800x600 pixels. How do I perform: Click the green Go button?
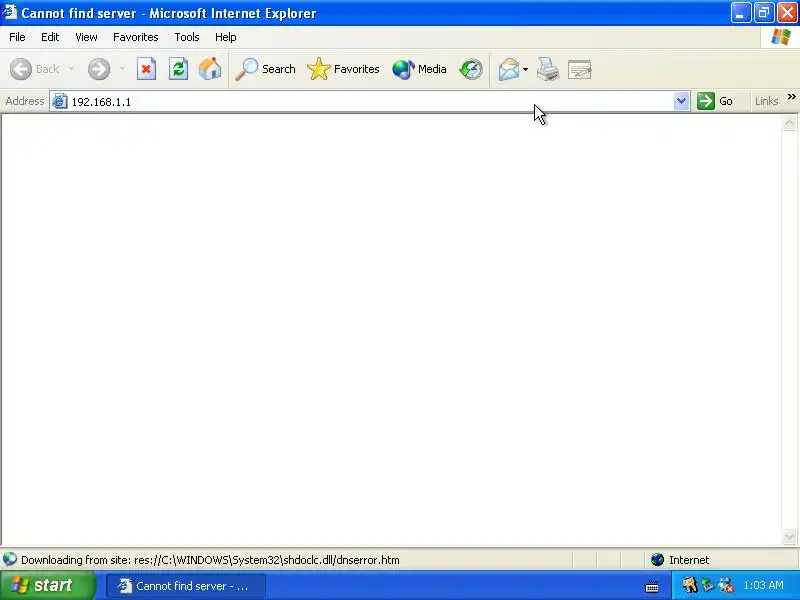tap(715, 101)
